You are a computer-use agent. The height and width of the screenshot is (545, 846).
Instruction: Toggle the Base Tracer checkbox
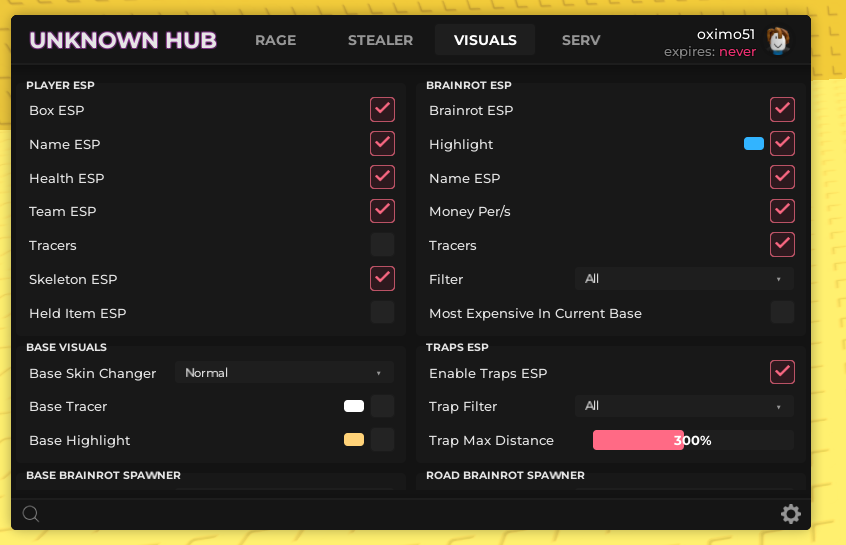click(382, 406)
